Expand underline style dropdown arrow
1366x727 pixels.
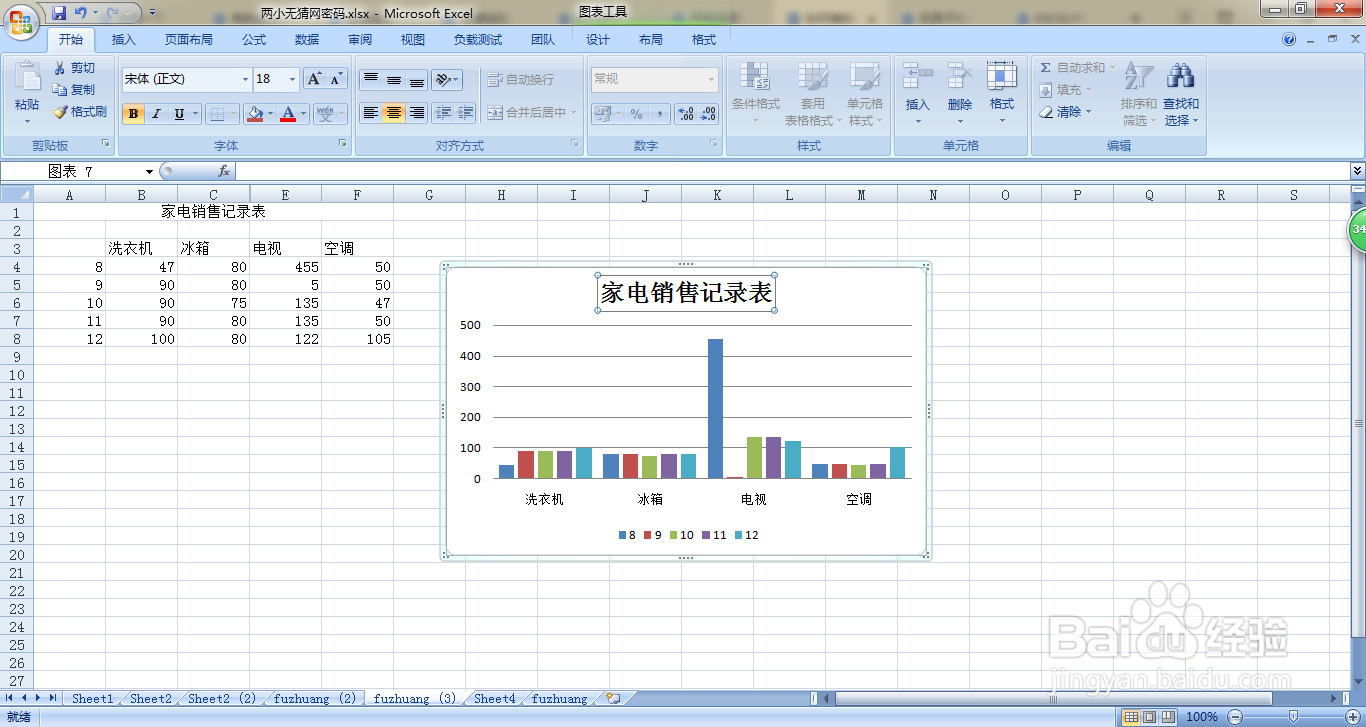[x=195, y=113]
